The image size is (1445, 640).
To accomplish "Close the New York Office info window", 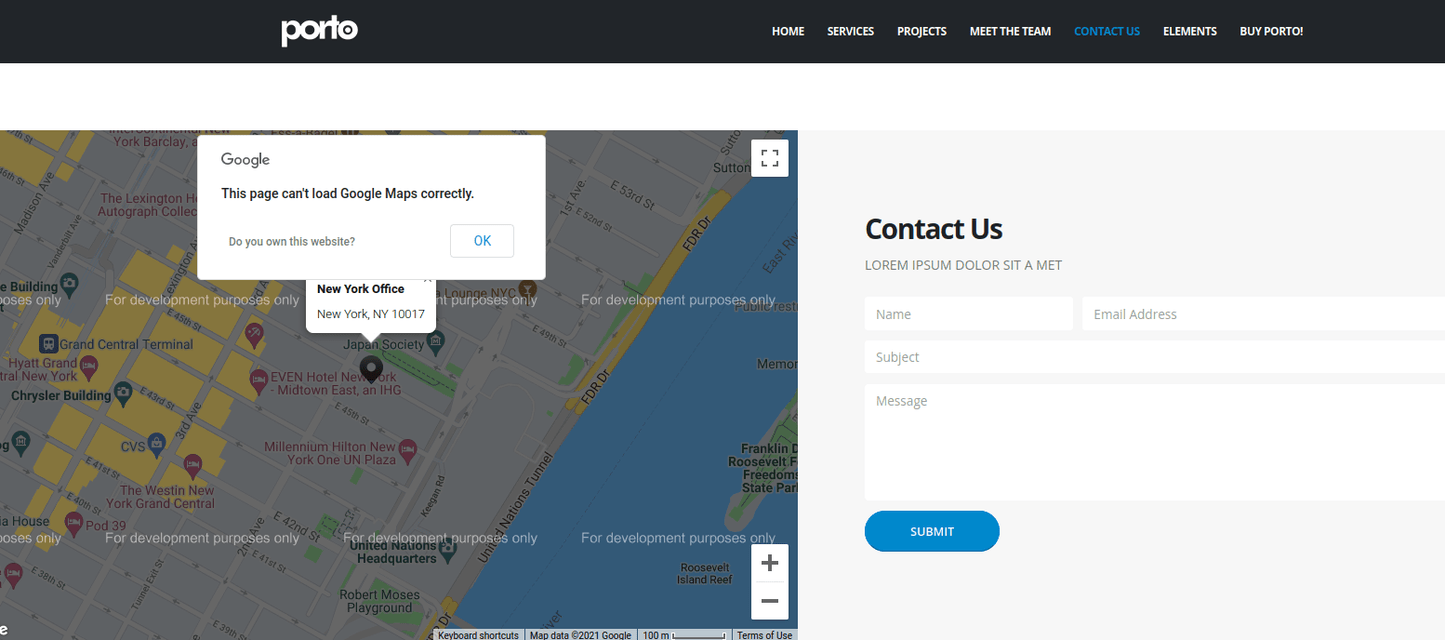I will click(428, 282).
